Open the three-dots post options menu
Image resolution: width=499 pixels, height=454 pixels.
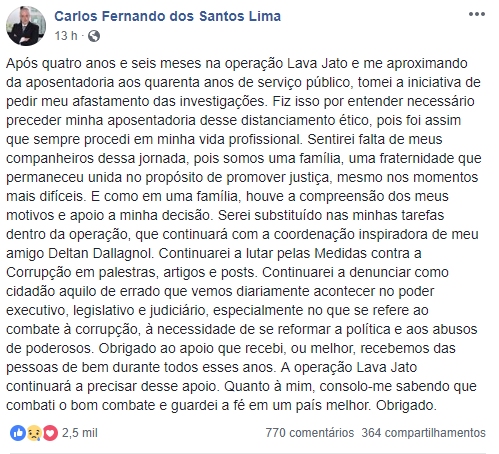(x=477, y=14)
